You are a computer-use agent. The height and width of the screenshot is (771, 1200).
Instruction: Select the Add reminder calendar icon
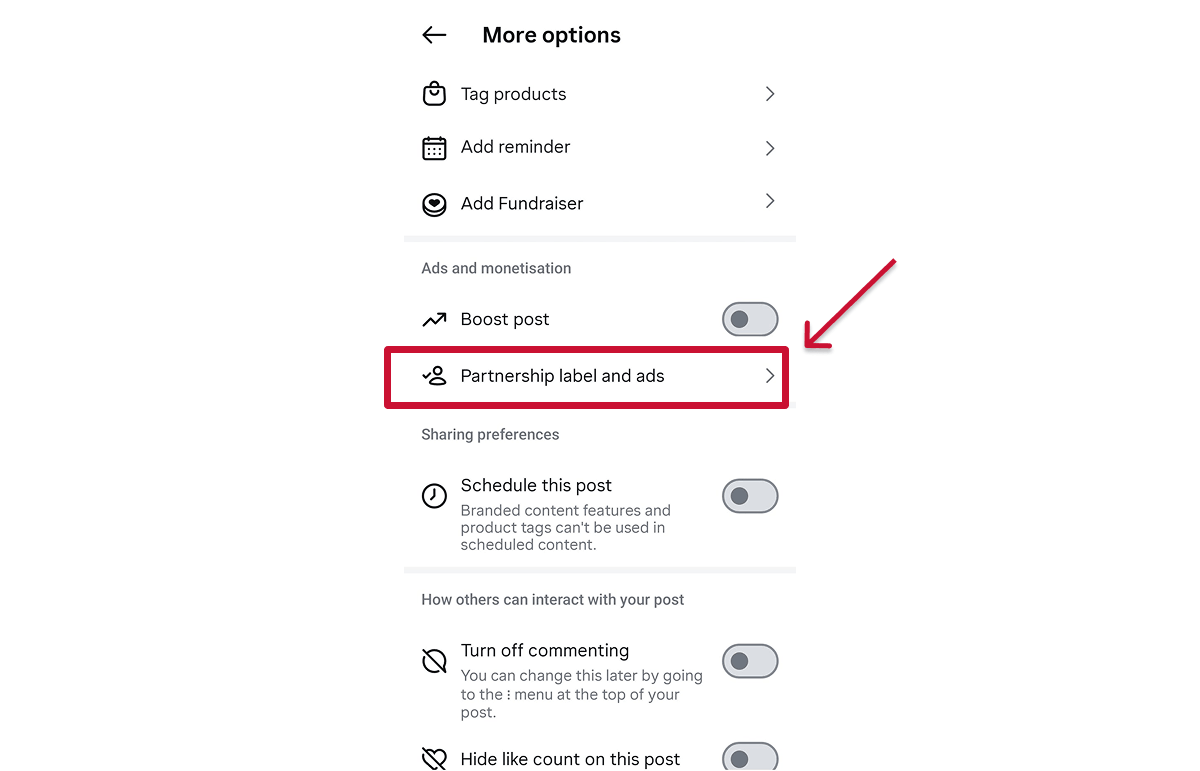pos(434,147)
